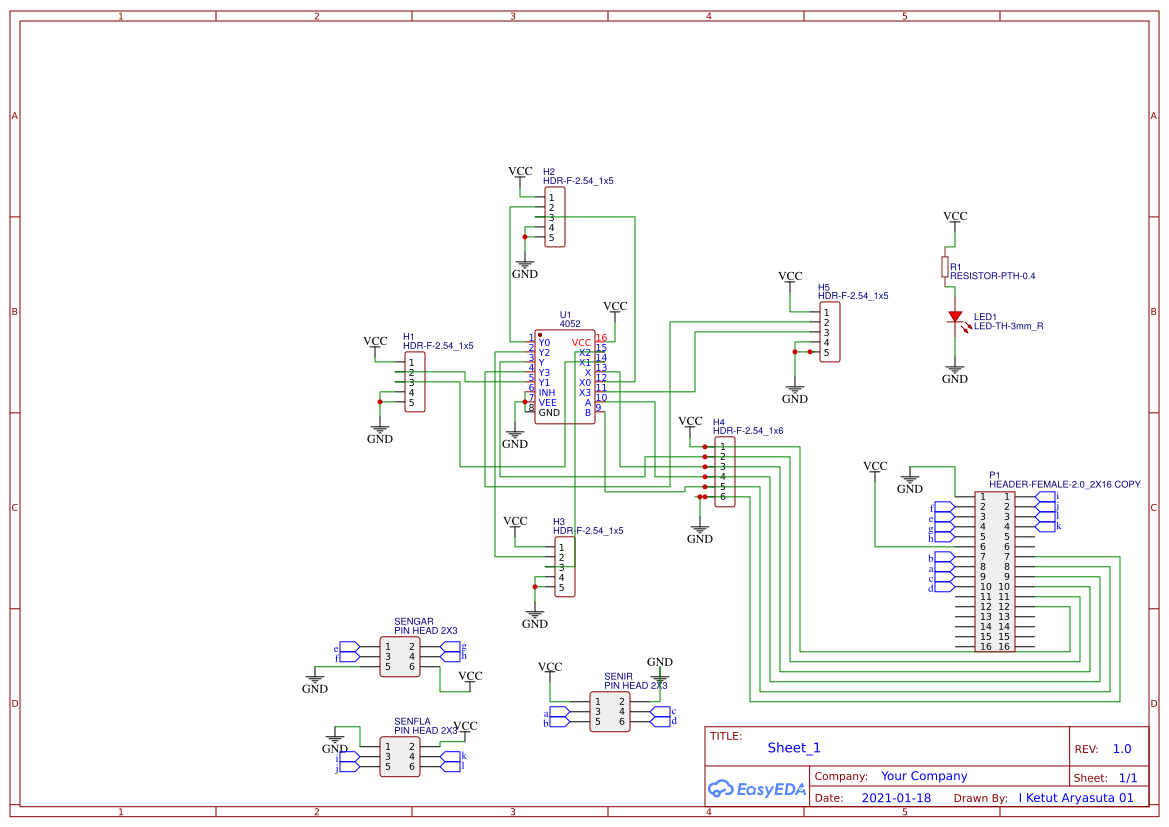Click the date 2021-01-18 text
The height and width of the screenshot is (827, 1169).
click(895, 798)
